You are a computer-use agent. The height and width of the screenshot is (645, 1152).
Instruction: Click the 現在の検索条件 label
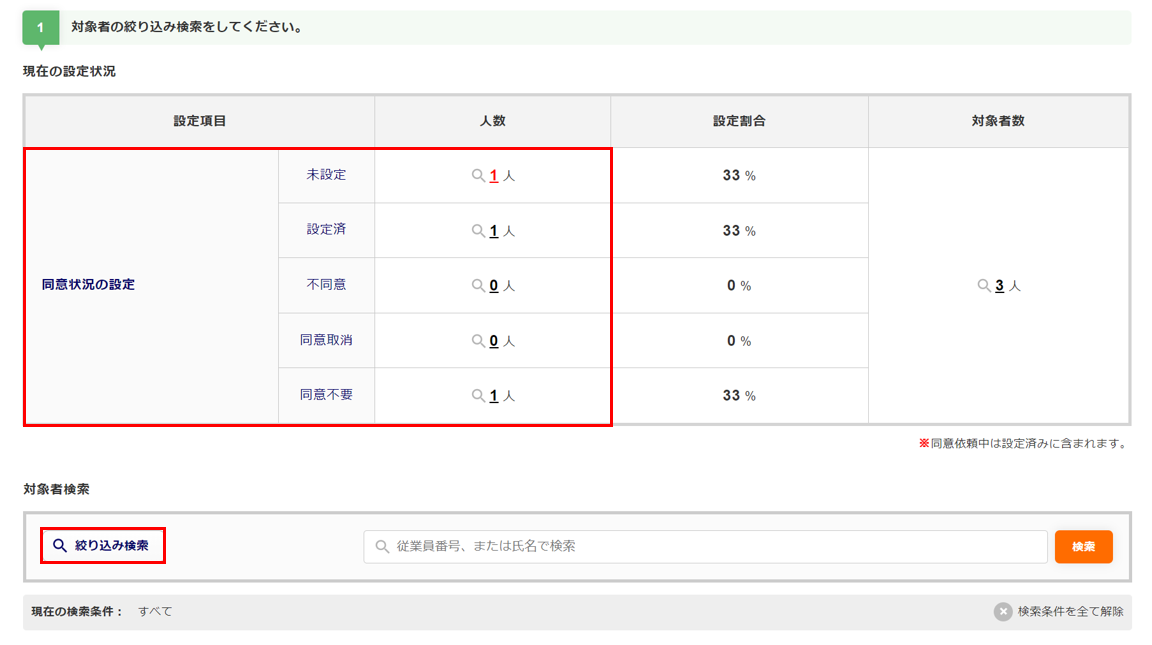tap(77, 612)
